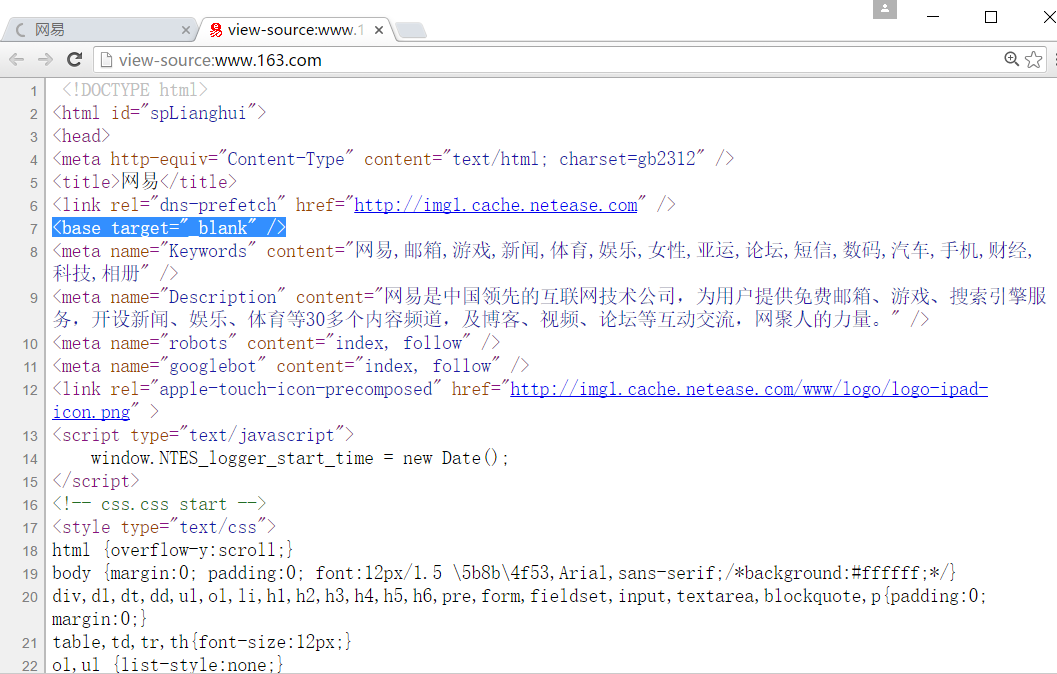Click the meta http-equiv Content-Type line

393,159
